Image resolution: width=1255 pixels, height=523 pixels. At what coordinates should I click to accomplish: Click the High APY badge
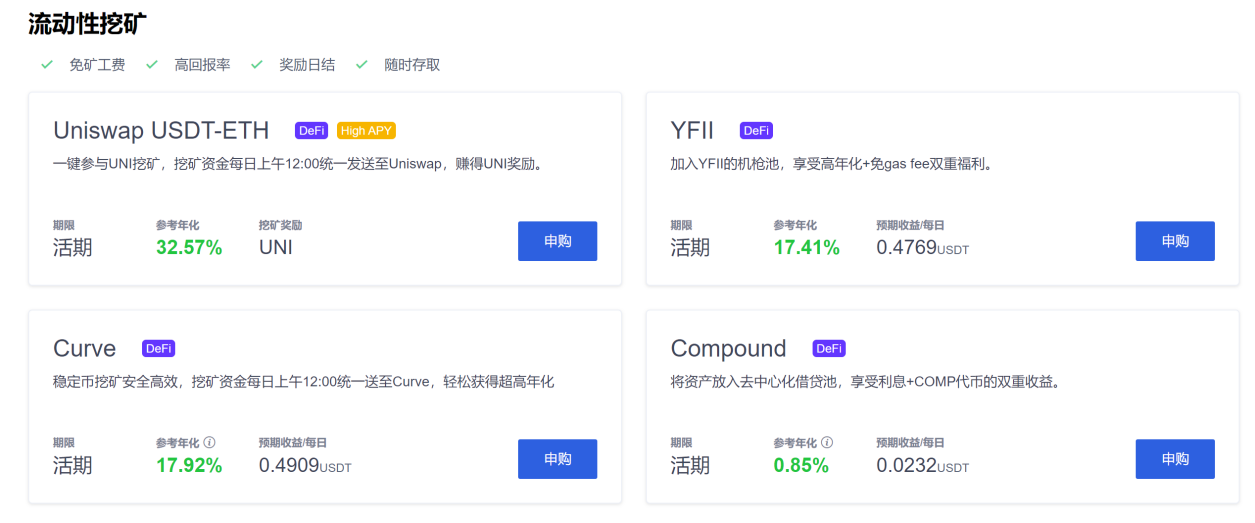point(366,131)
